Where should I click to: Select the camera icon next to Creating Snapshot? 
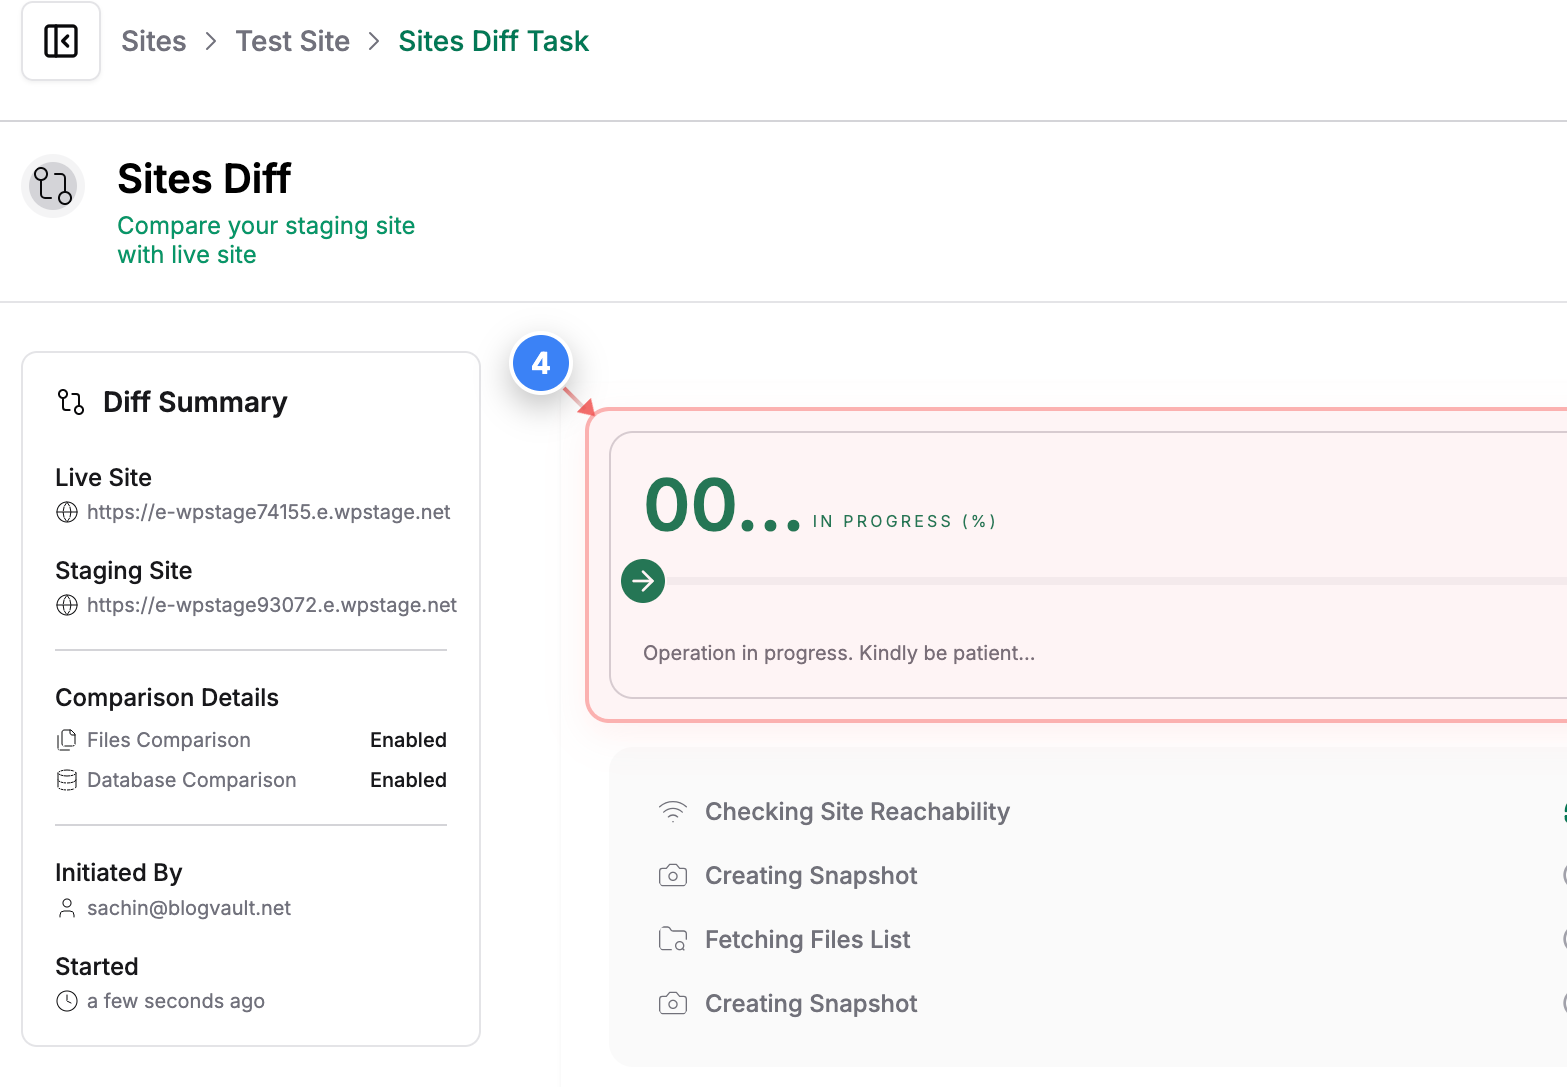tap(673, 875)
